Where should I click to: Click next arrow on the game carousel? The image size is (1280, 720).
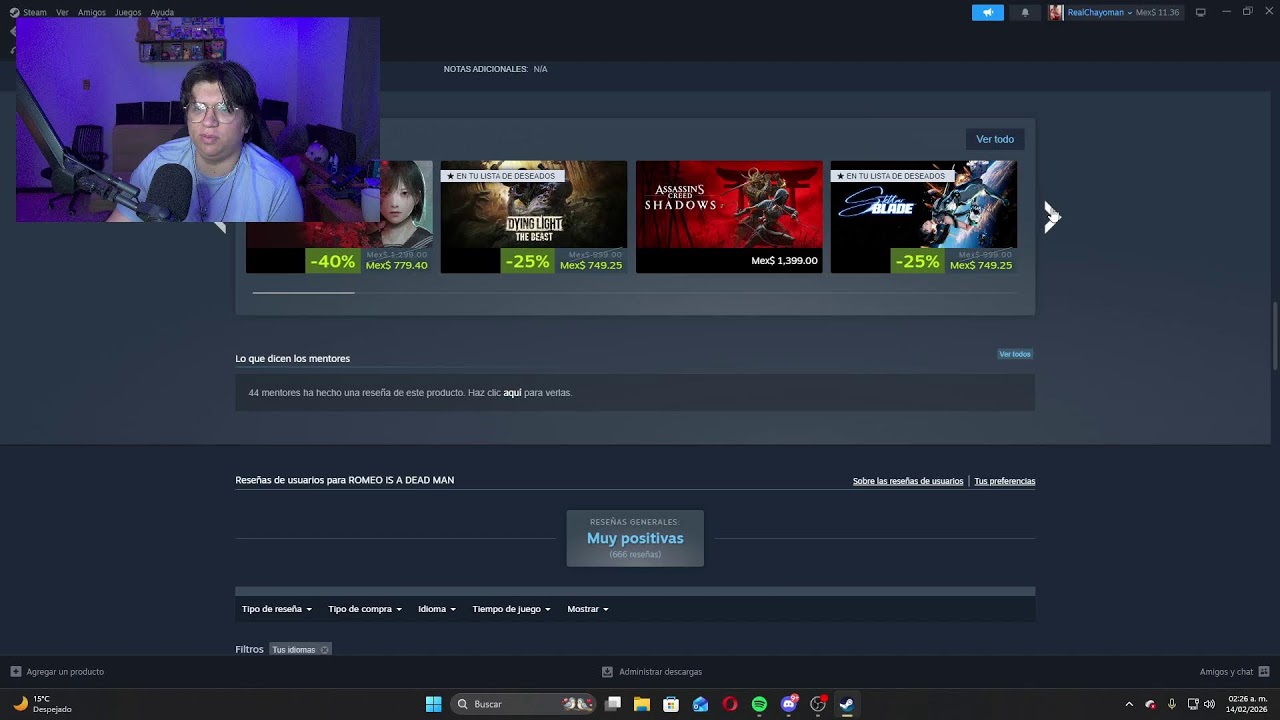click(x=1051, y=217)
